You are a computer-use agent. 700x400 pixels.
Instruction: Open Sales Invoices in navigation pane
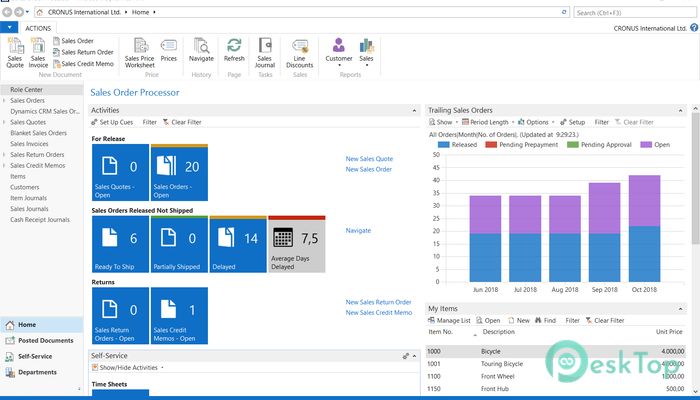[x=29, y=144]
